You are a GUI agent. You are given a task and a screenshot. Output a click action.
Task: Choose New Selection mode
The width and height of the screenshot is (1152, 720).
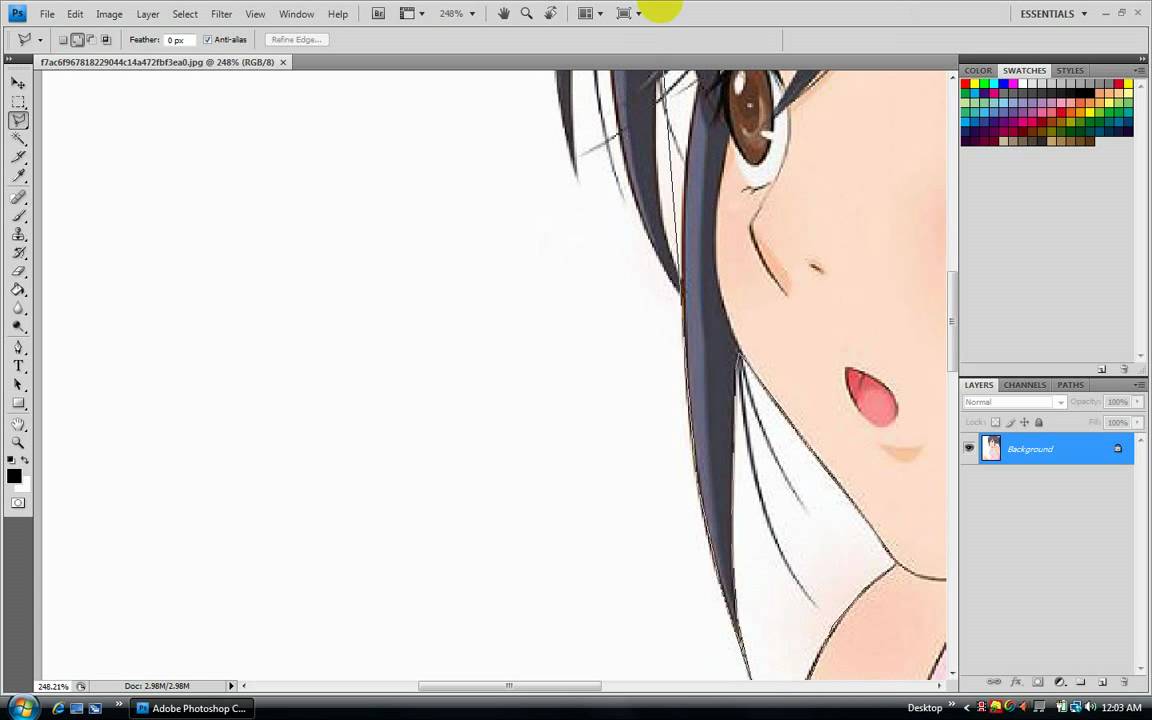tap(63, 40)
